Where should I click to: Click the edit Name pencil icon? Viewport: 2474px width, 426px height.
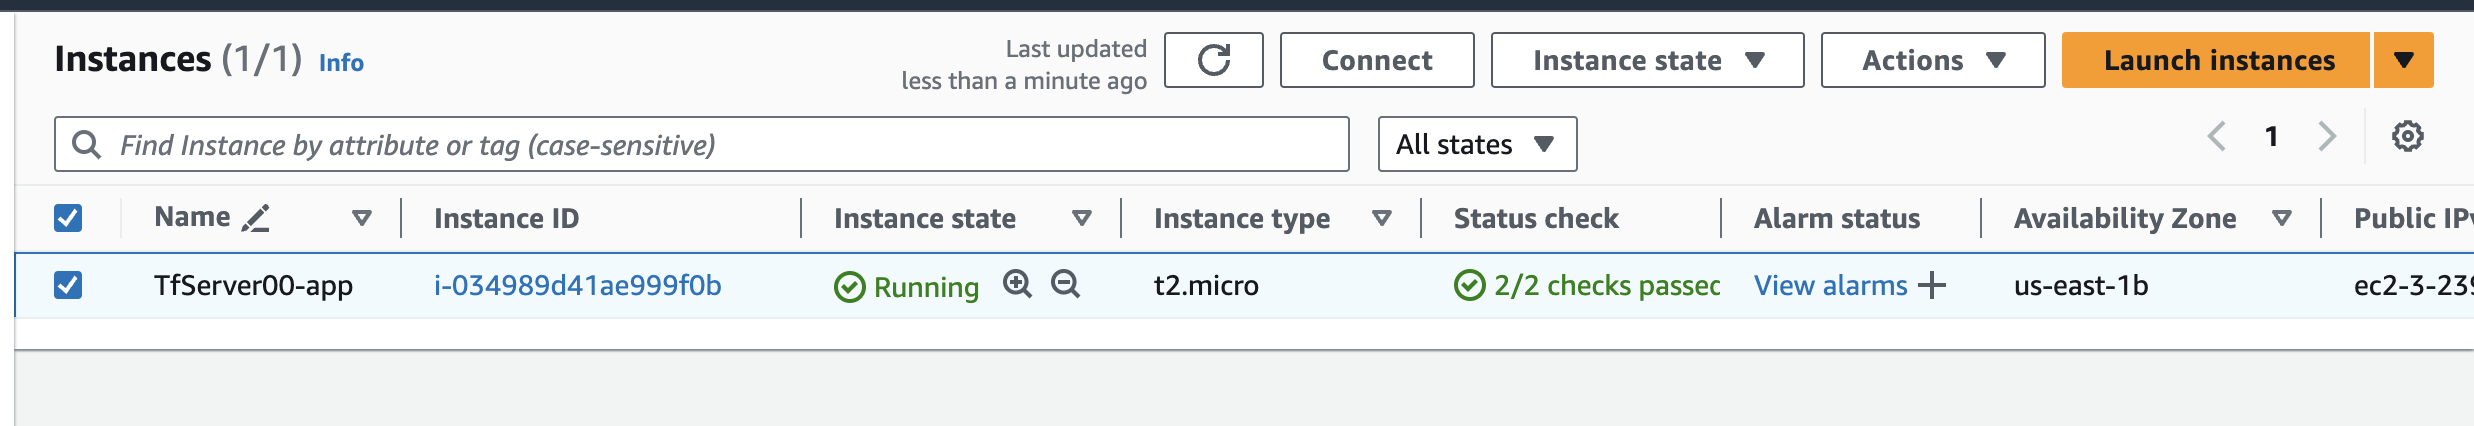click(256, 218)
